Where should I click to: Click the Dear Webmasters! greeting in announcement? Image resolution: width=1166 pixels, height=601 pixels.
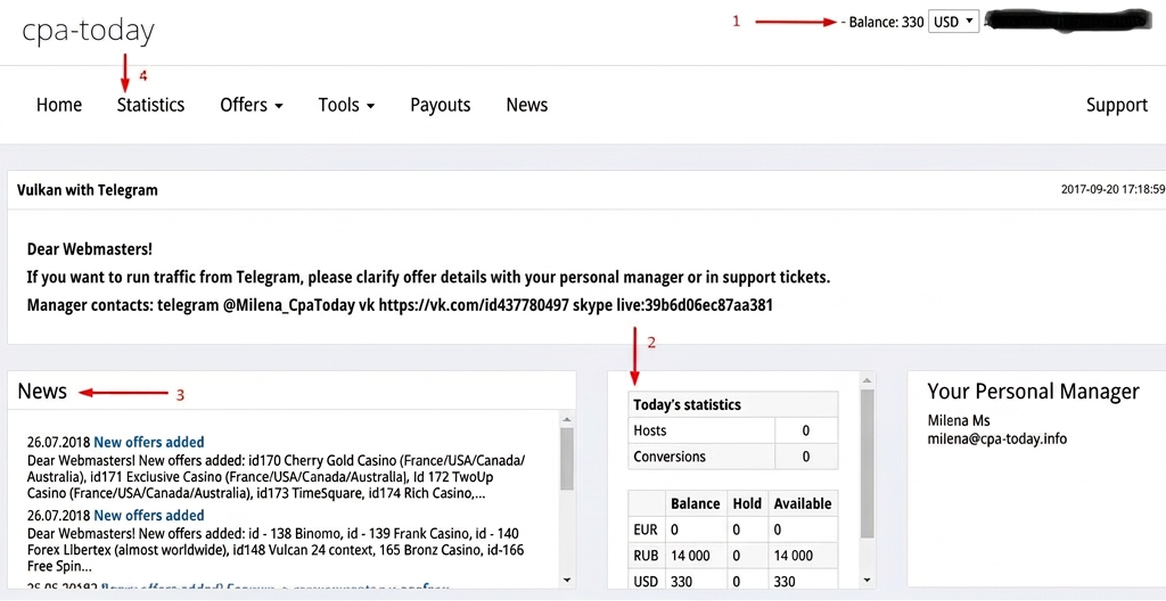click(x=90, y=250)
